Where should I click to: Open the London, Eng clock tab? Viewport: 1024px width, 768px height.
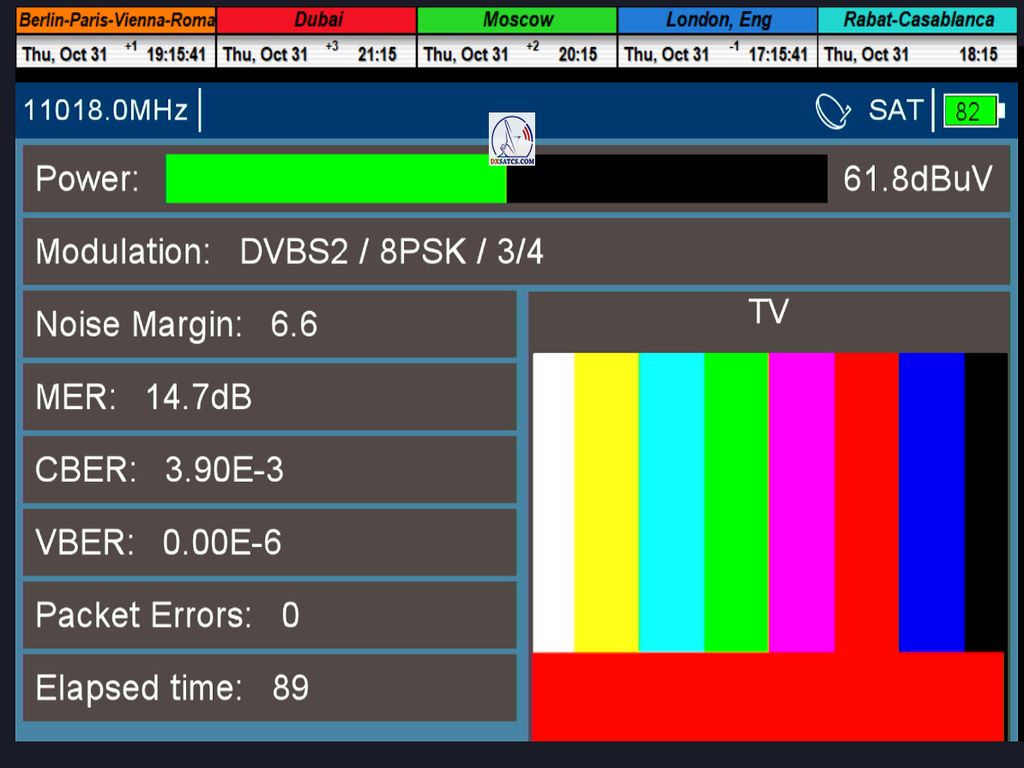pos(717,20)
